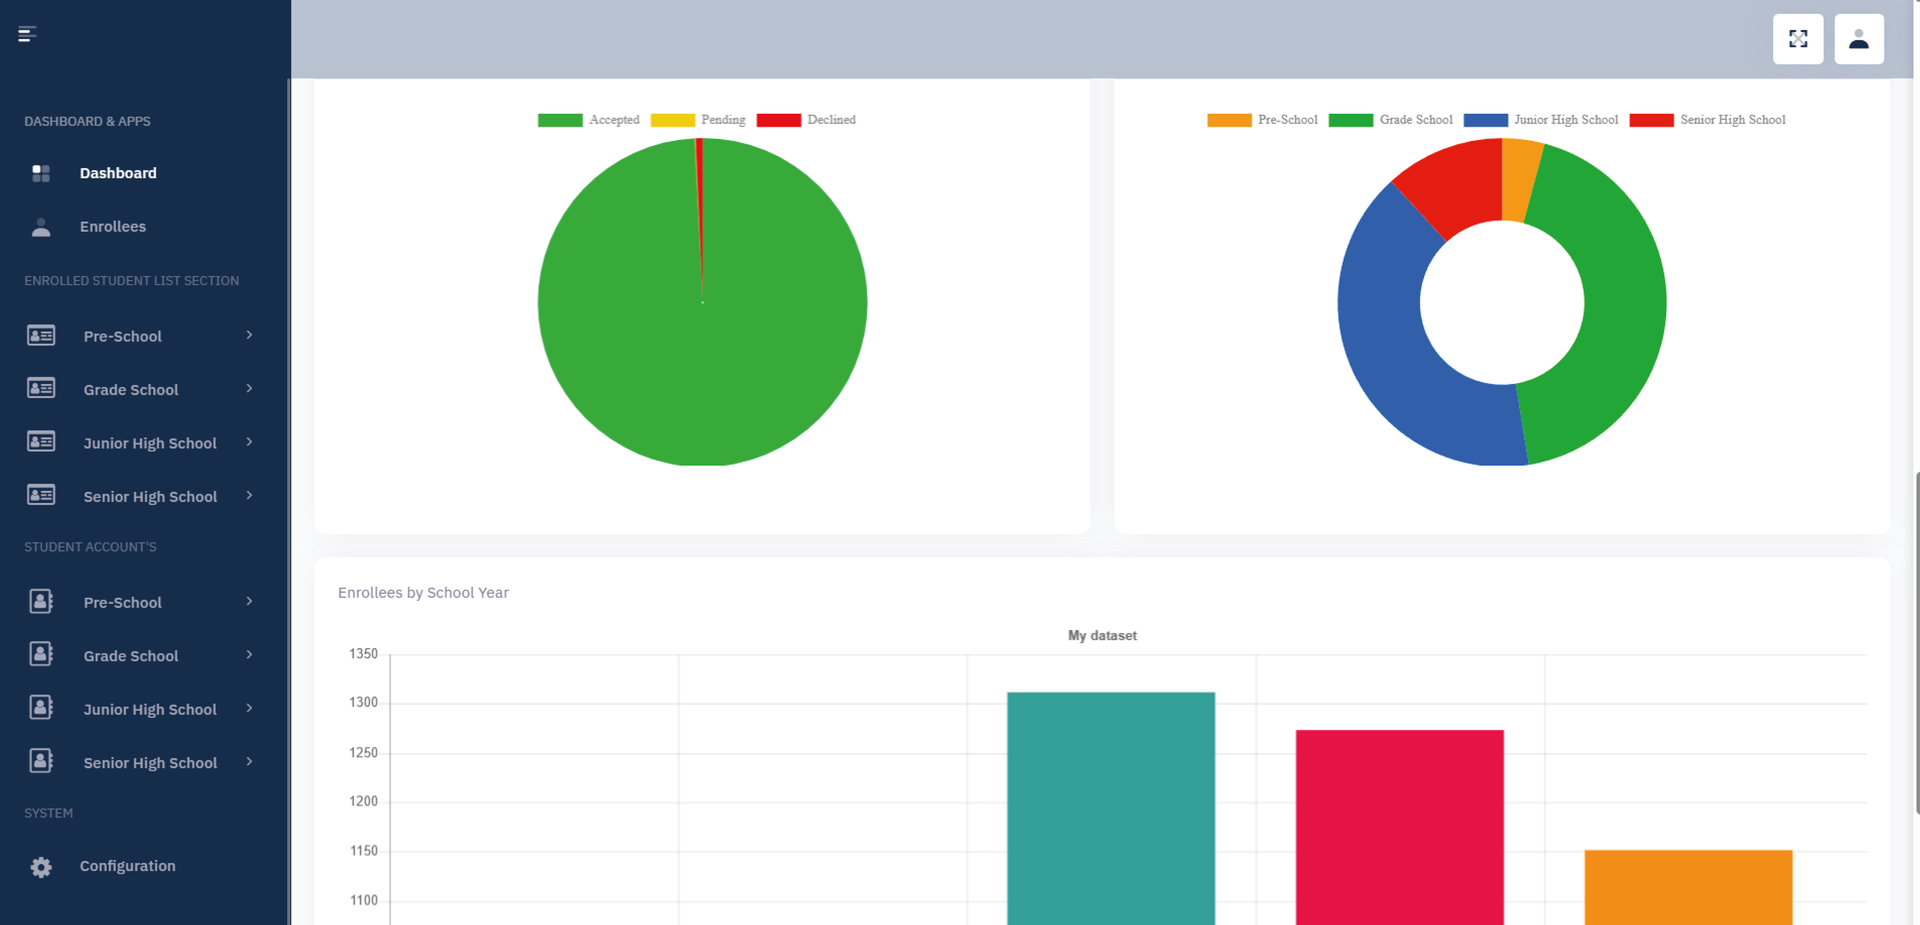Open Senior High School student accounts
1920x925 pixels.
coord(150,763)
